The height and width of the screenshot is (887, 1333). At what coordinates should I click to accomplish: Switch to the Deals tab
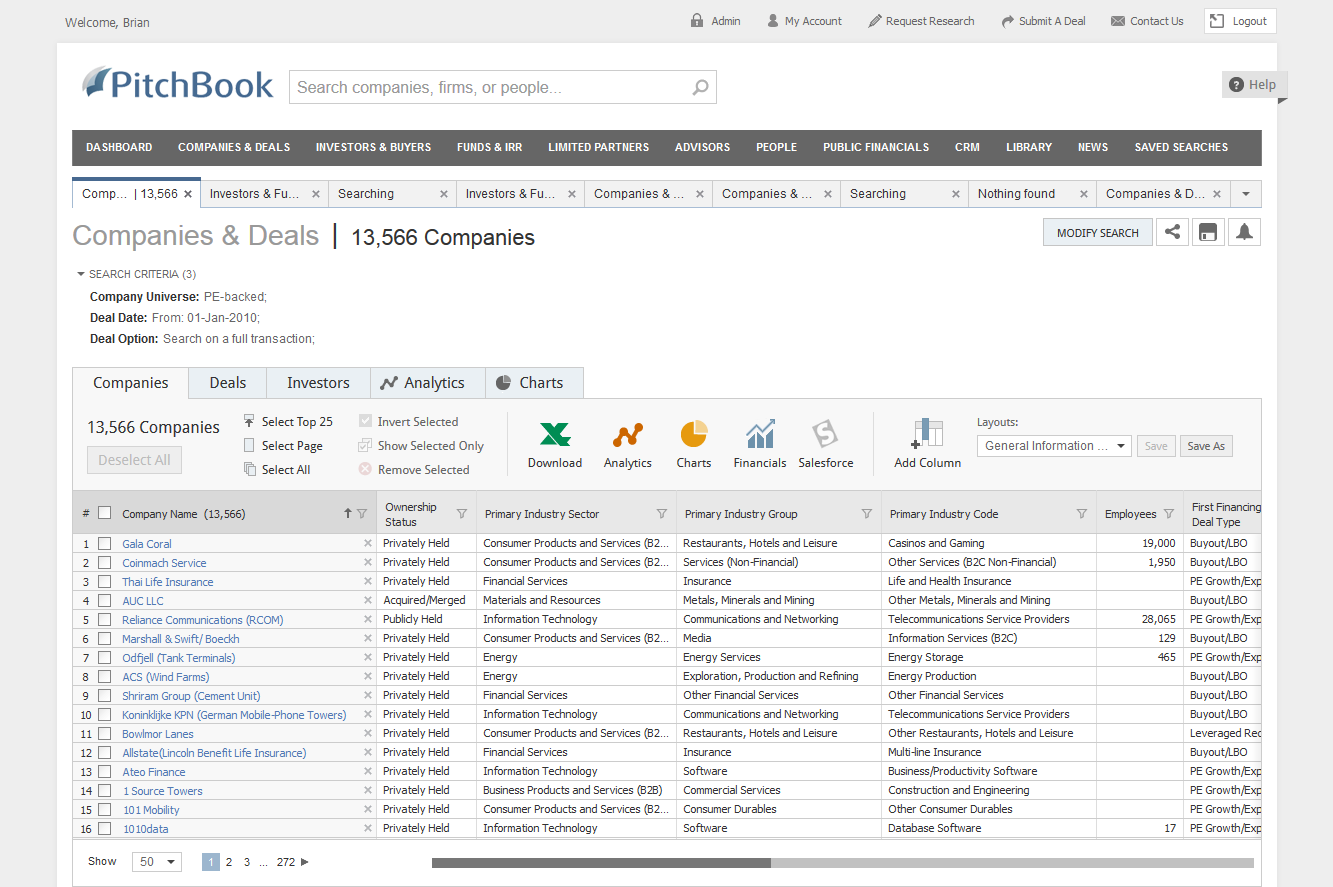point(228,383)
